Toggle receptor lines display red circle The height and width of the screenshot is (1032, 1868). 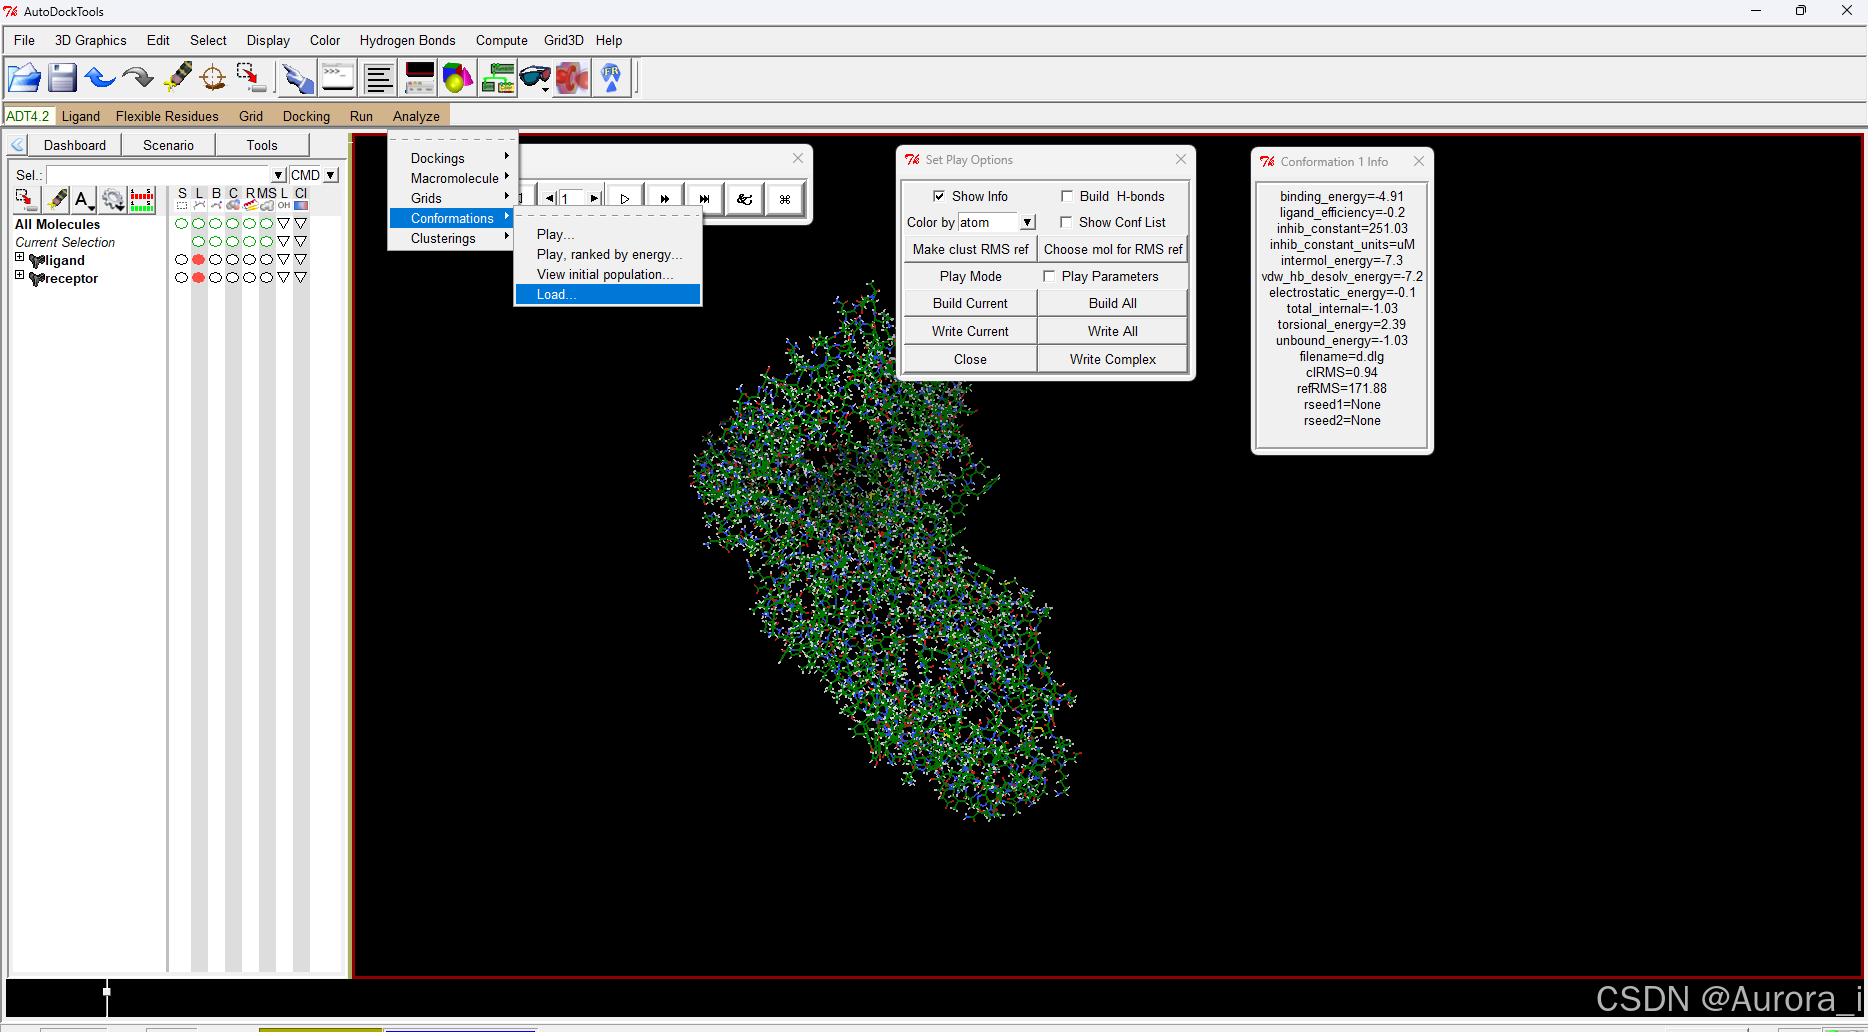point(198,278)
